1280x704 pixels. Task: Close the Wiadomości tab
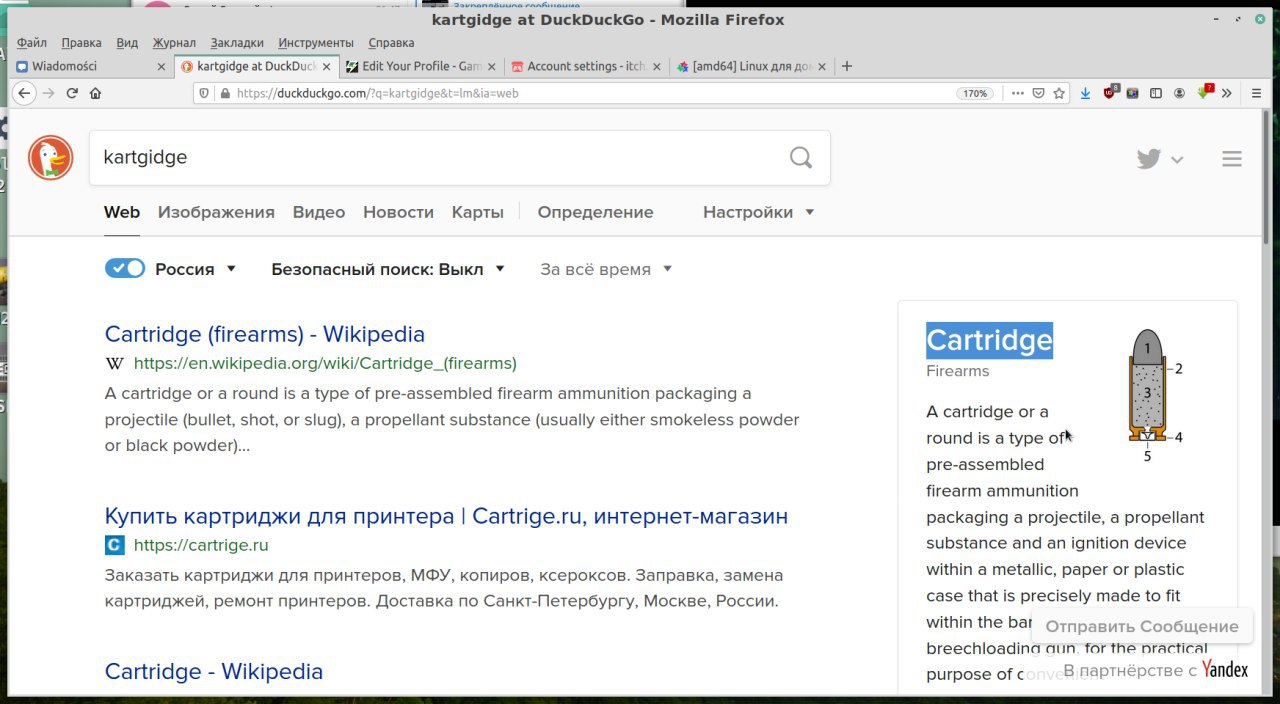(x=161, y=66)
